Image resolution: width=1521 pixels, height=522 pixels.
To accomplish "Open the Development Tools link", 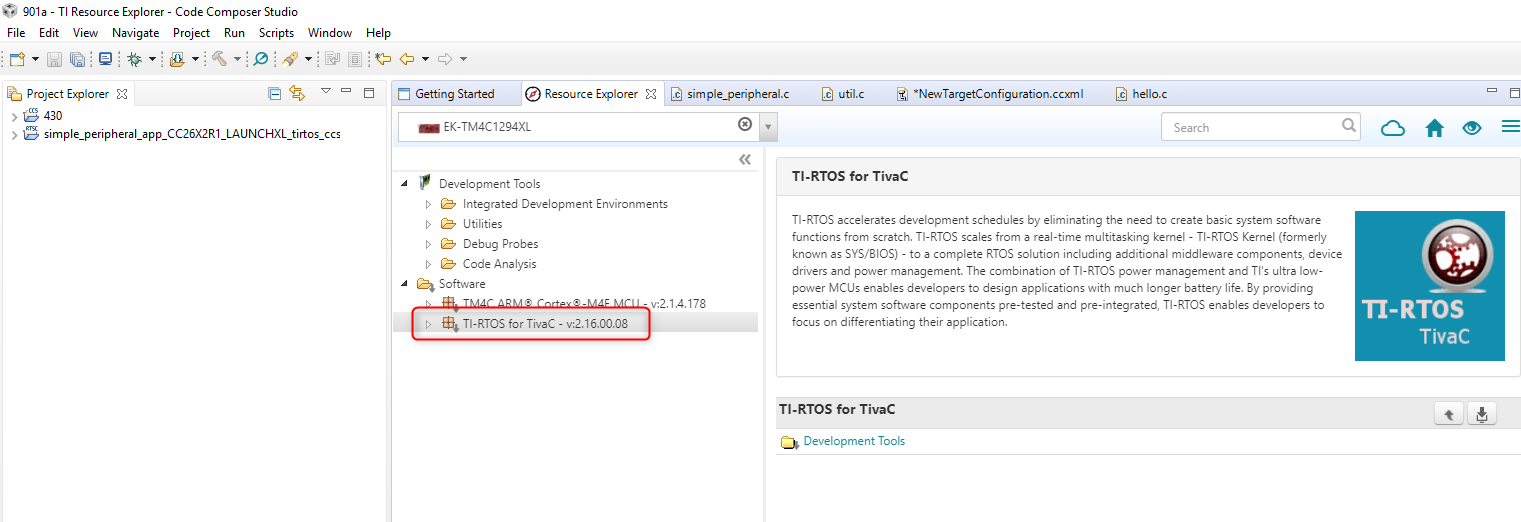I will [x=854, y=441].
